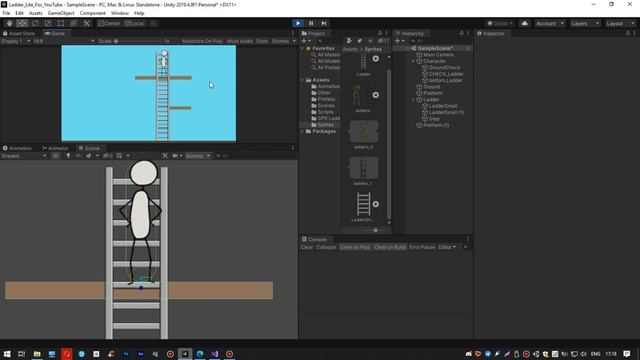Screen dimensions: 640x360
Task: Click the lock icon of the Project panel
Action: (380, 33)
